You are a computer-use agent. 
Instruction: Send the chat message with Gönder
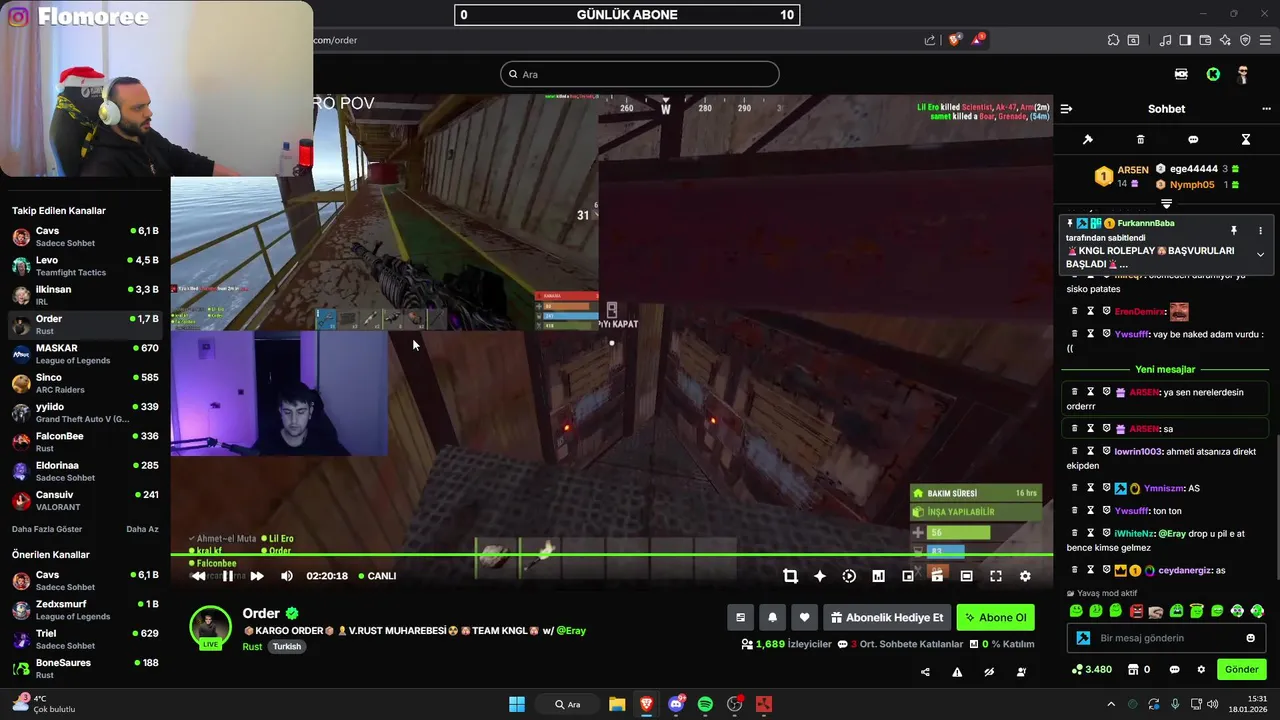coord(1242,670)
